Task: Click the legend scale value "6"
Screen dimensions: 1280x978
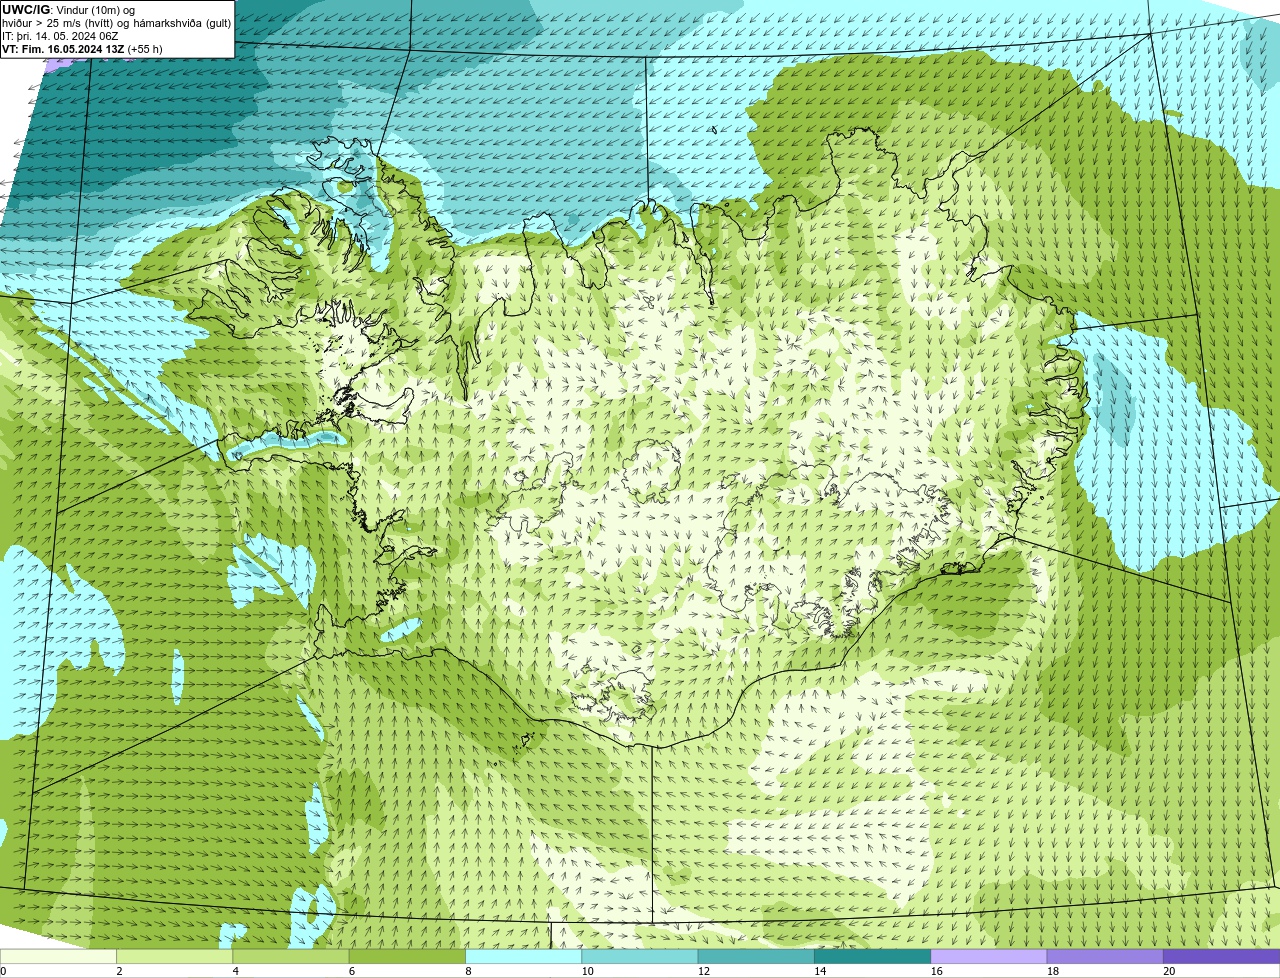Action: (352, 971)
